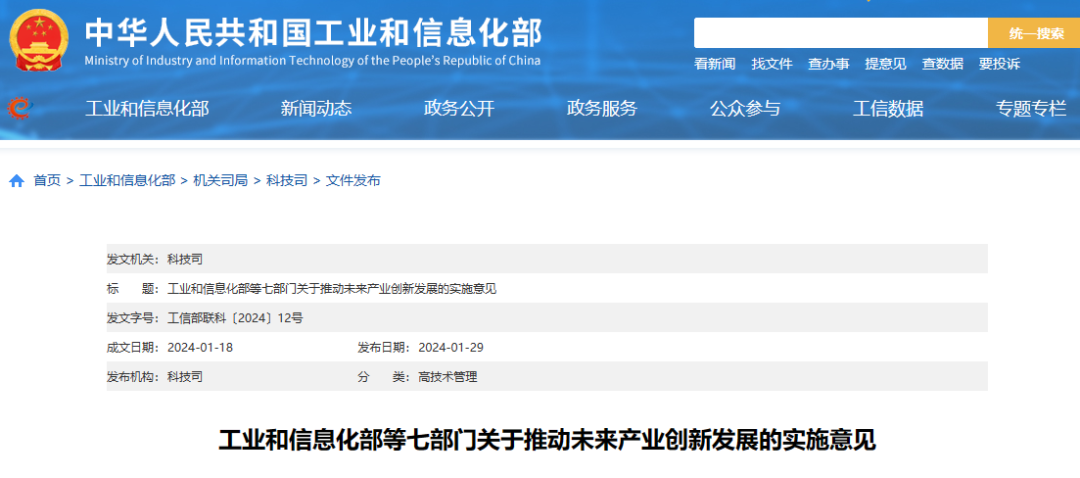
Task: Click the 分类 高技术管理 value
Action: click(x=448, y=377)
